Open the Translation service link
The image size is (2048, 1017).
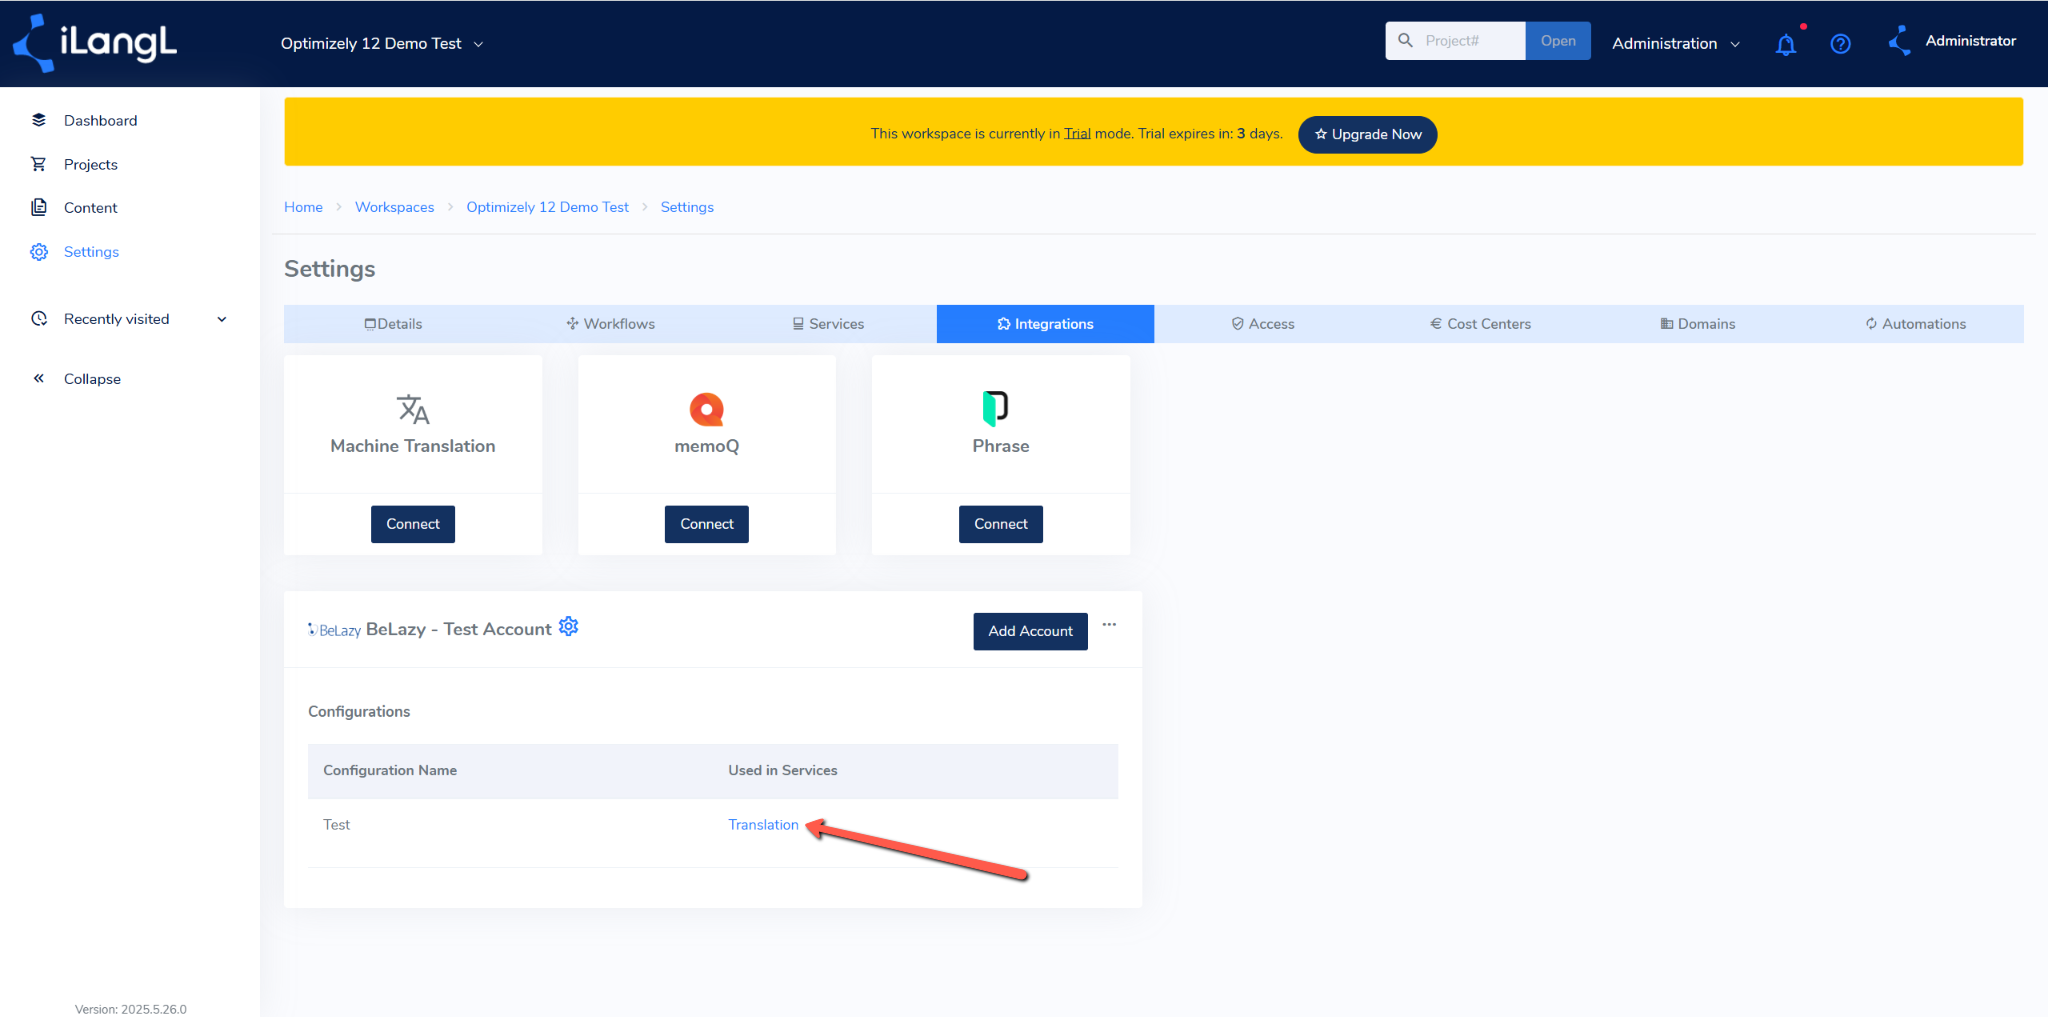[763, 825]
